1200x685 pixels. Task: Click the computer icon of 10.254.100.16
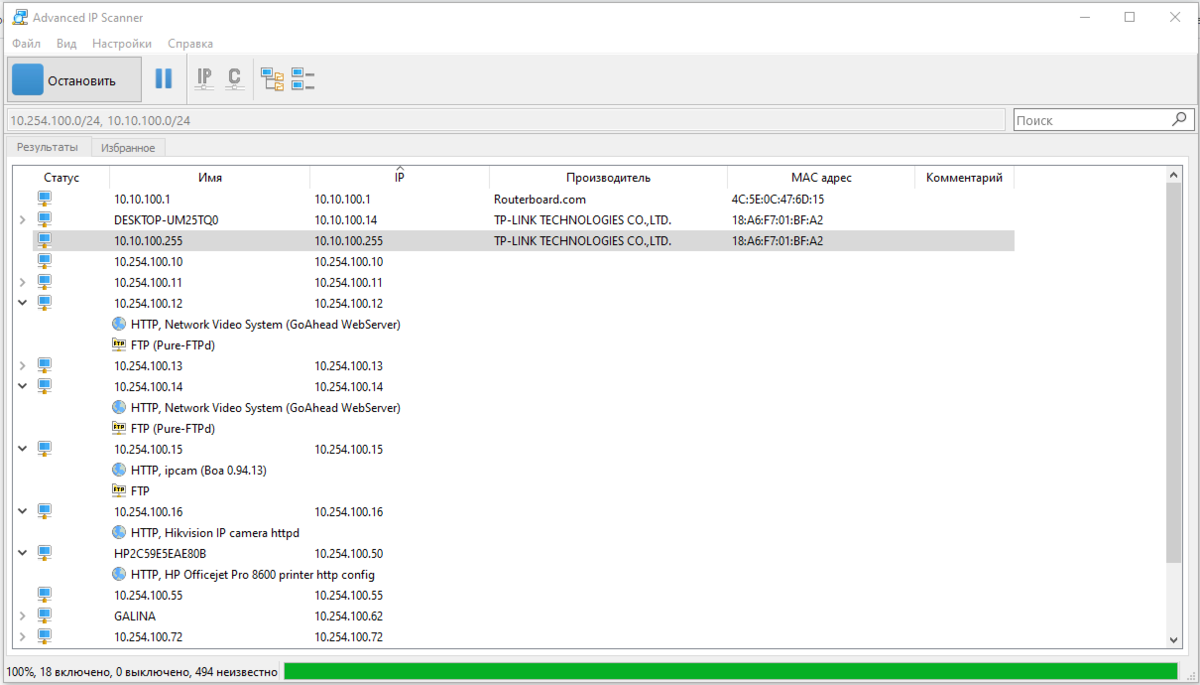(x=44, y=511)
